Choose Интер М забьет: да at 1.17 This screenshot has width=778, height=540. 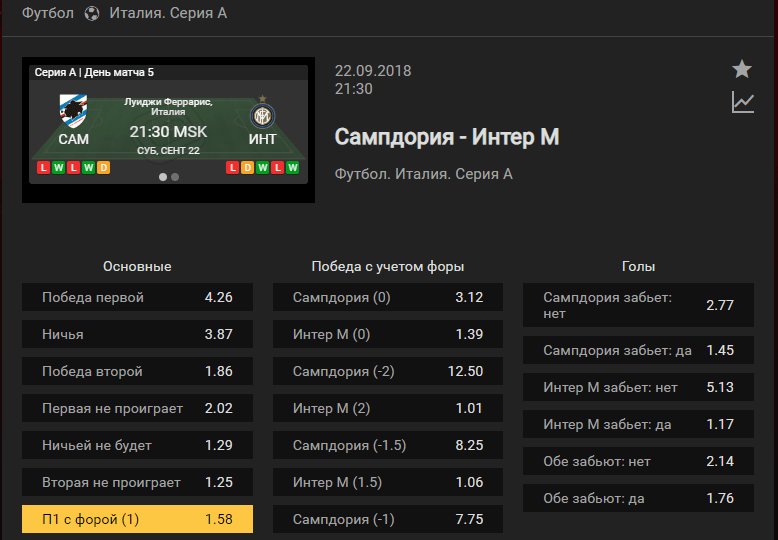[639, 424]
